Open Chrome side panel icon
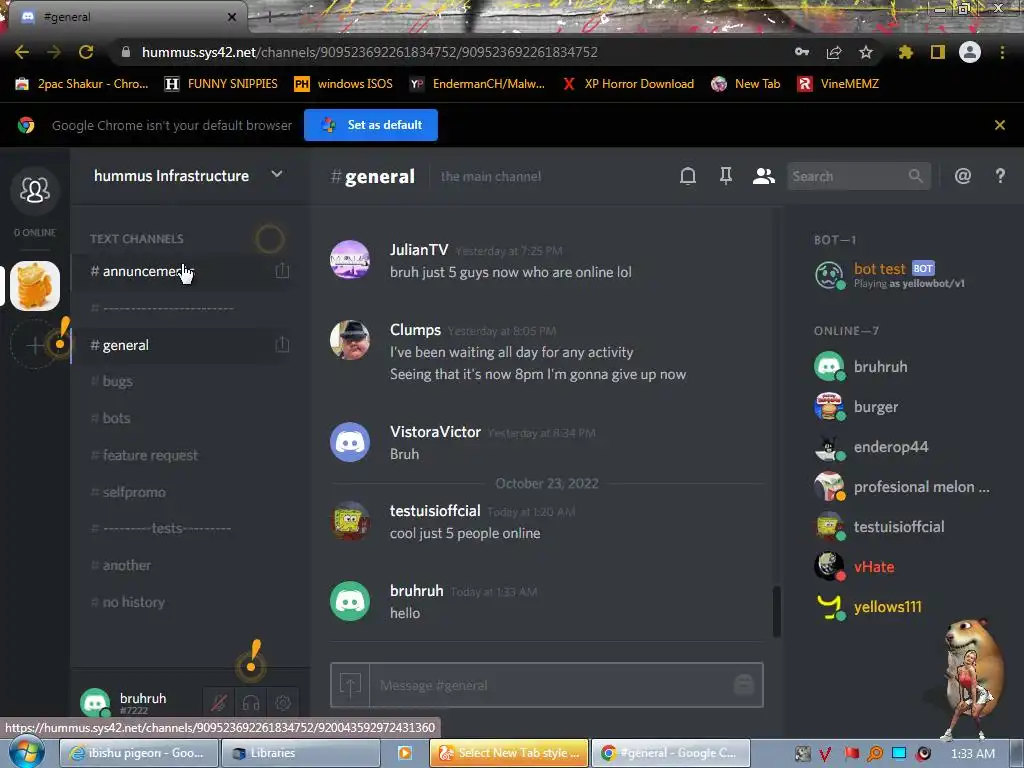This screenshot has height=768, width=1024. point(938,52)
